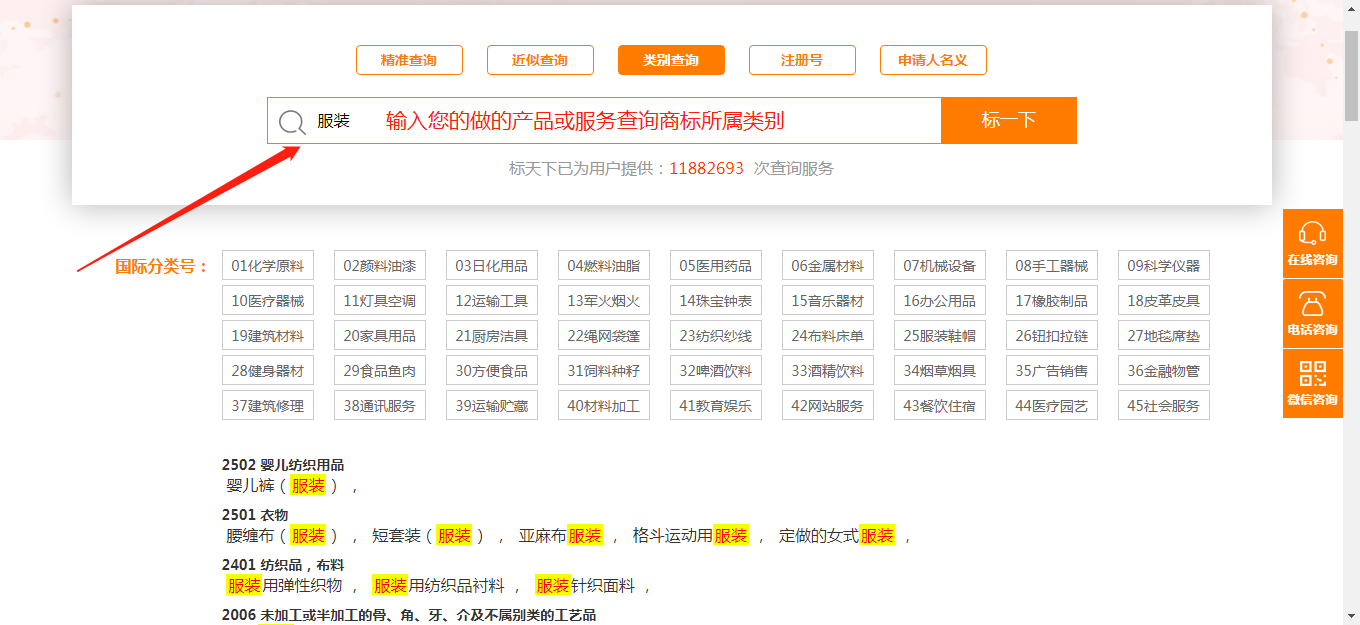Click the online consultation headset icon
This screenshot has width=1360, height=625.
click(1312, 240)
